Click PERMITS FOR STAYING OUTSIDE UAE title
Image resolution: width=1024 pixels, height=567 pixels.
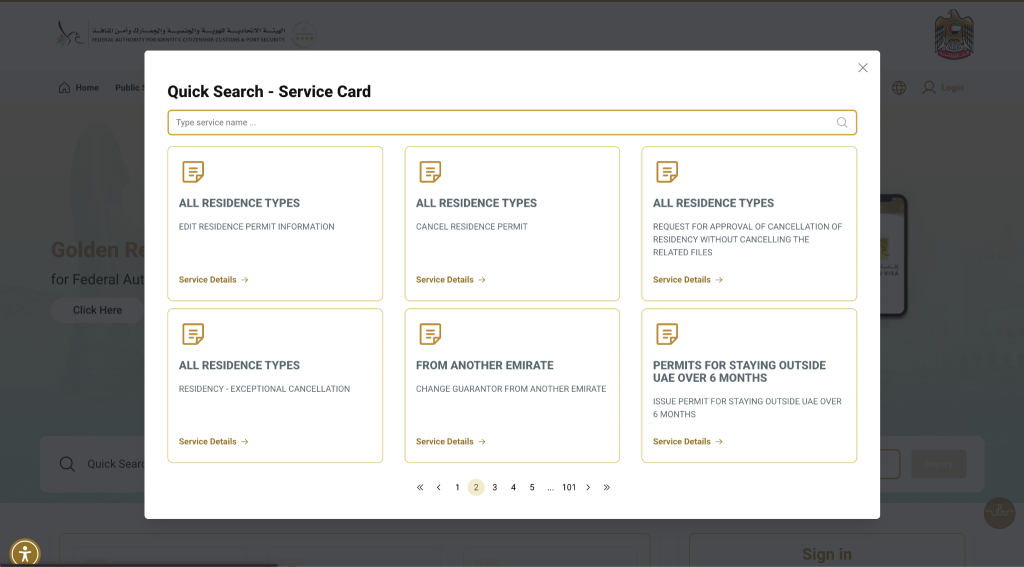pyautogui.click(x=739, y=372)
